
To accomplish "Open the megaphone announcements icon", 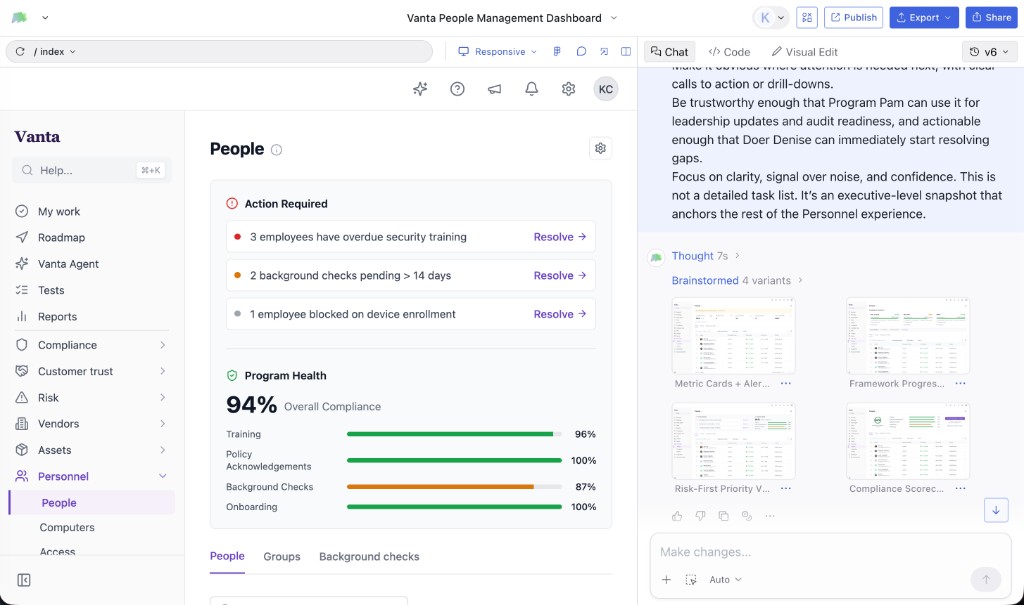I will point(494,89).
